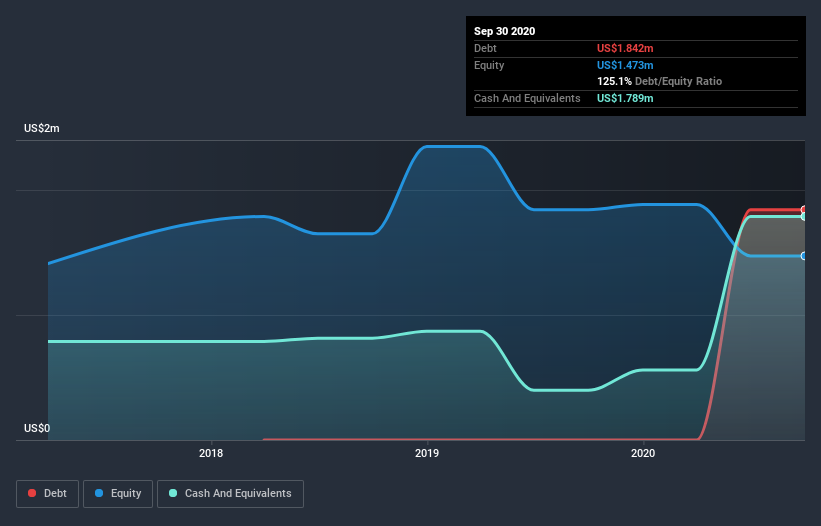
Task: Click the red Debt endpoint marker
Action: (804, 210)
